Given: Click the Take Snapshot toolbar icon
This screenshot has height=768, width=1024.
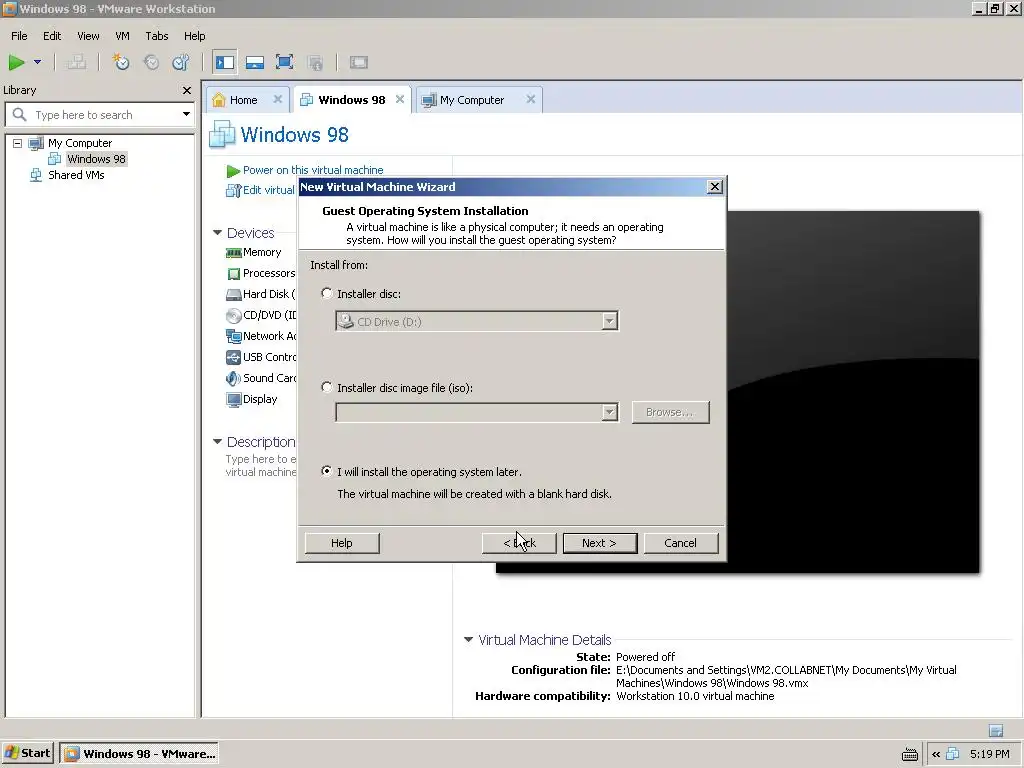Looking at the screenshot, I should tap(121, 62).
